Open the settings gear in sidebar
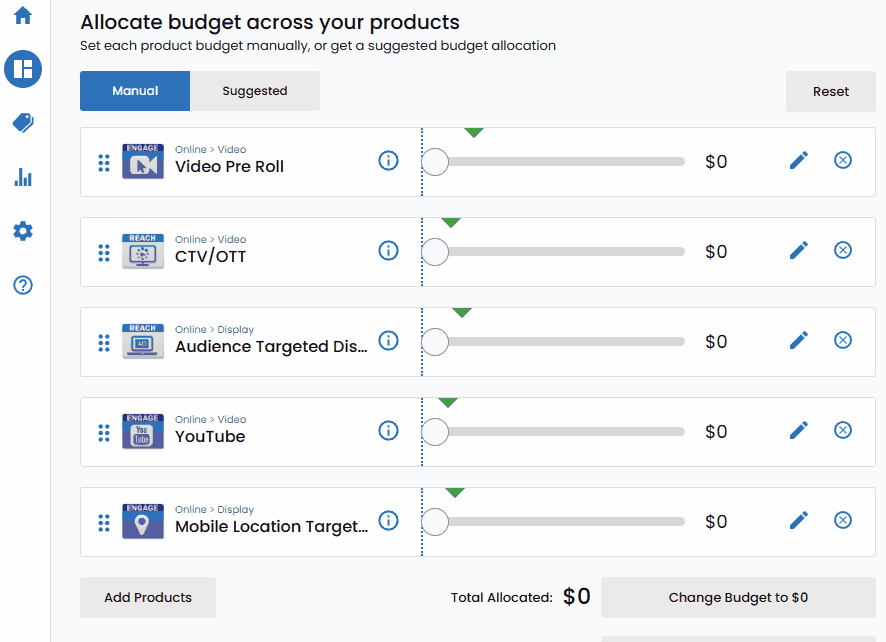 [23, 231]
